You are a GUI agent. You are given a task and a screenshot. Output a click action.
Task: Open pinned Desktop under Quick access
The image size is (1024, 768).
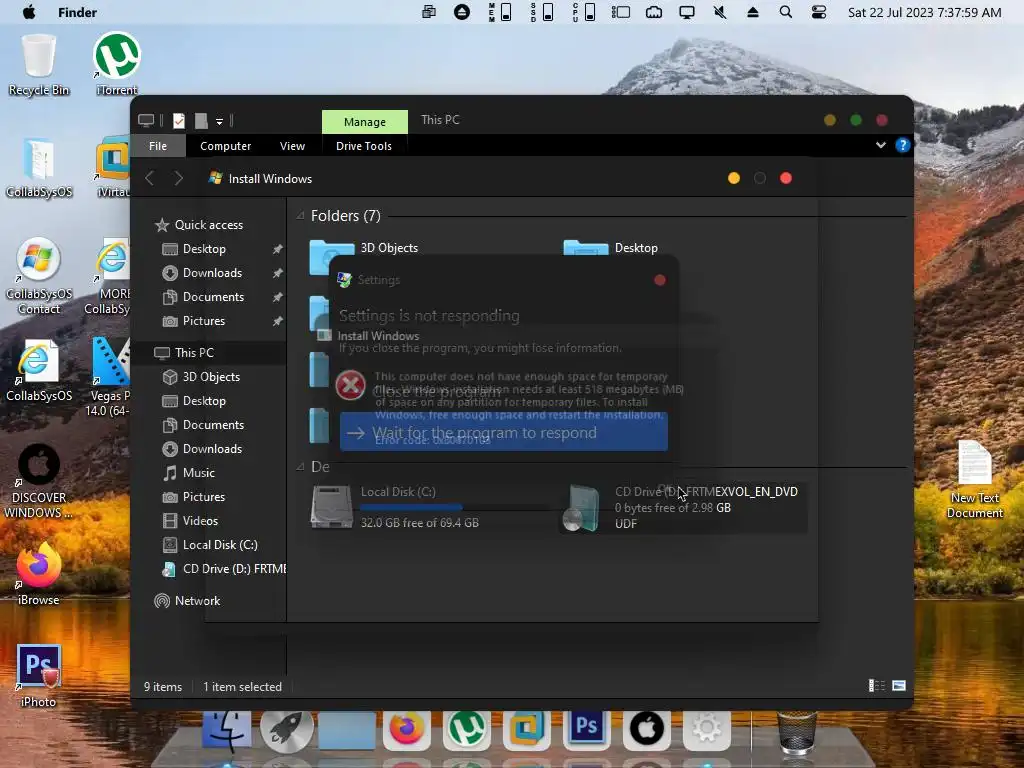[194, 249]
